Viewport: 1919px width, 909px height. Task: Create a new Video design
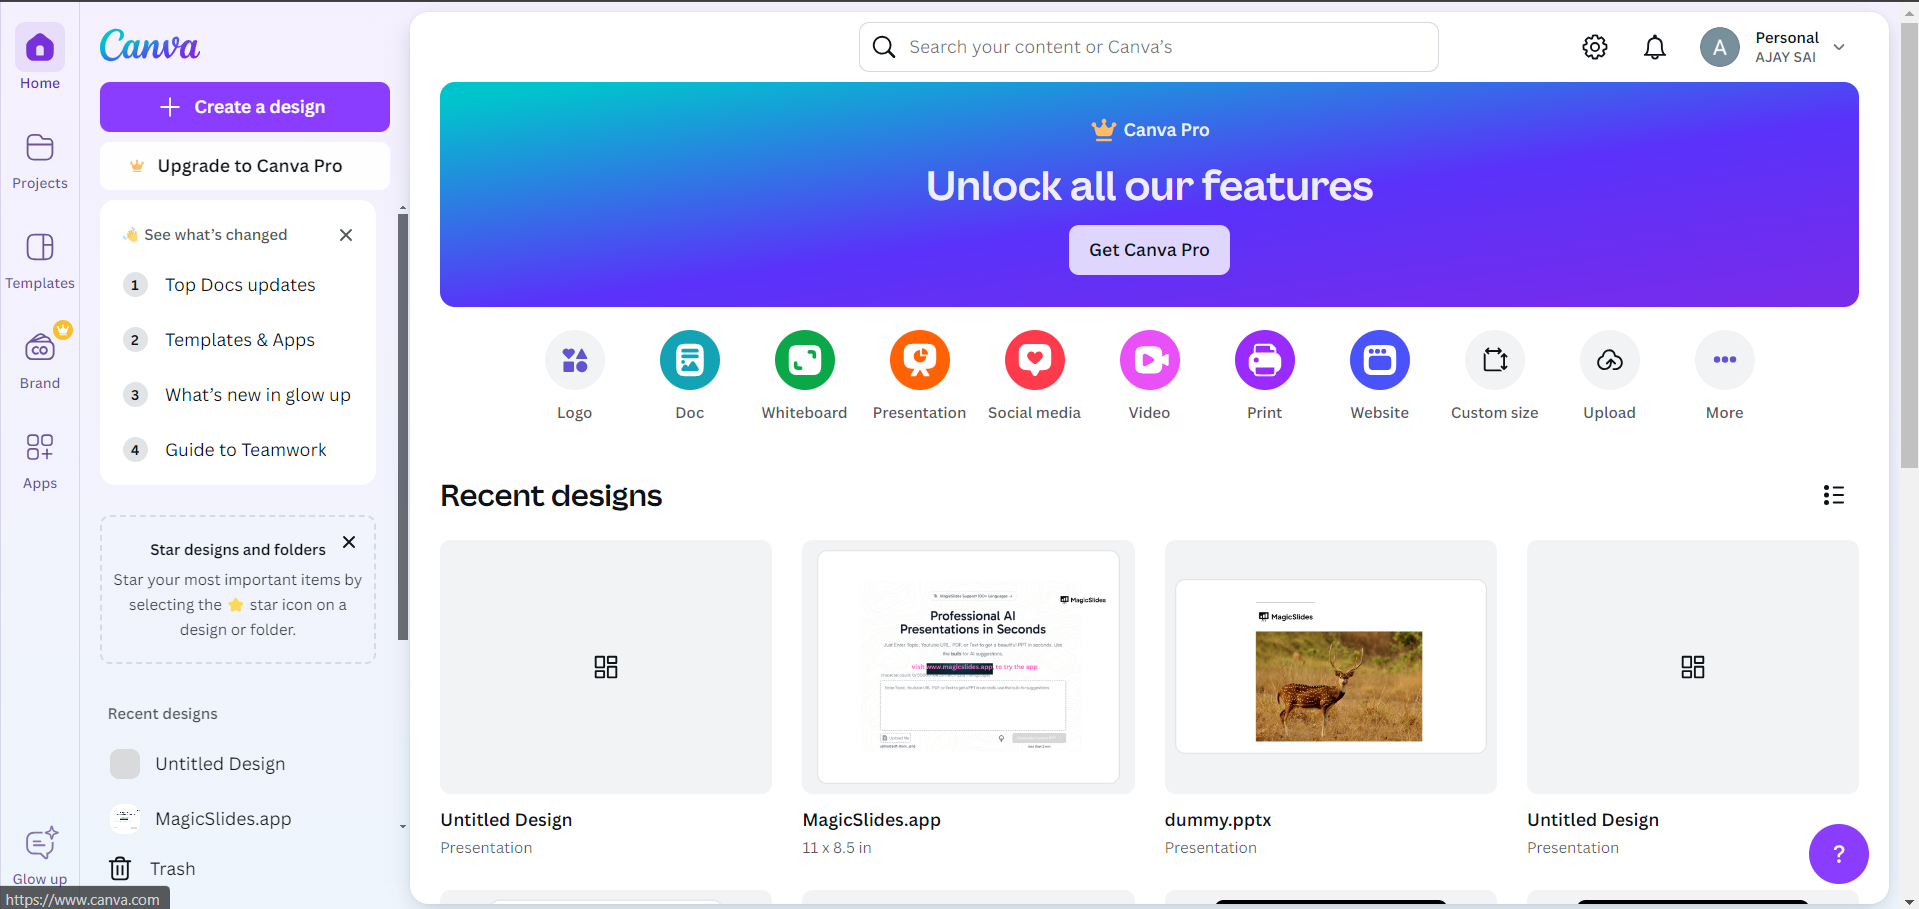(x=1150, y=360)
